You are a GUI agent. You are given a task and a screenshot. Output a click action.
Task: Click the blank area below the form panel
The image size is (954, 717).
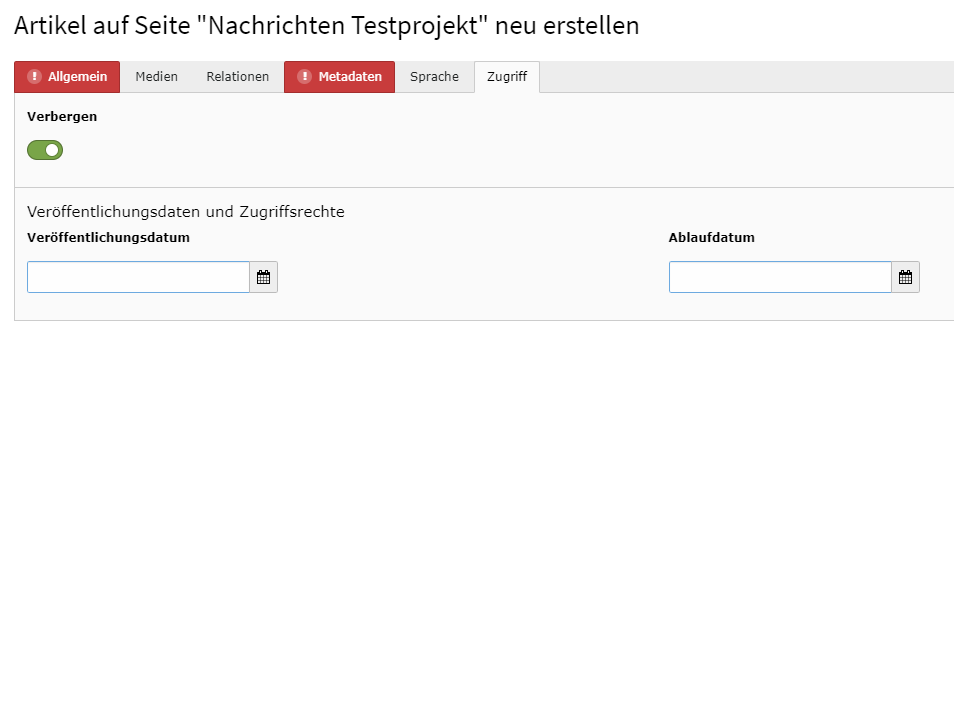(x=477, y=500)
